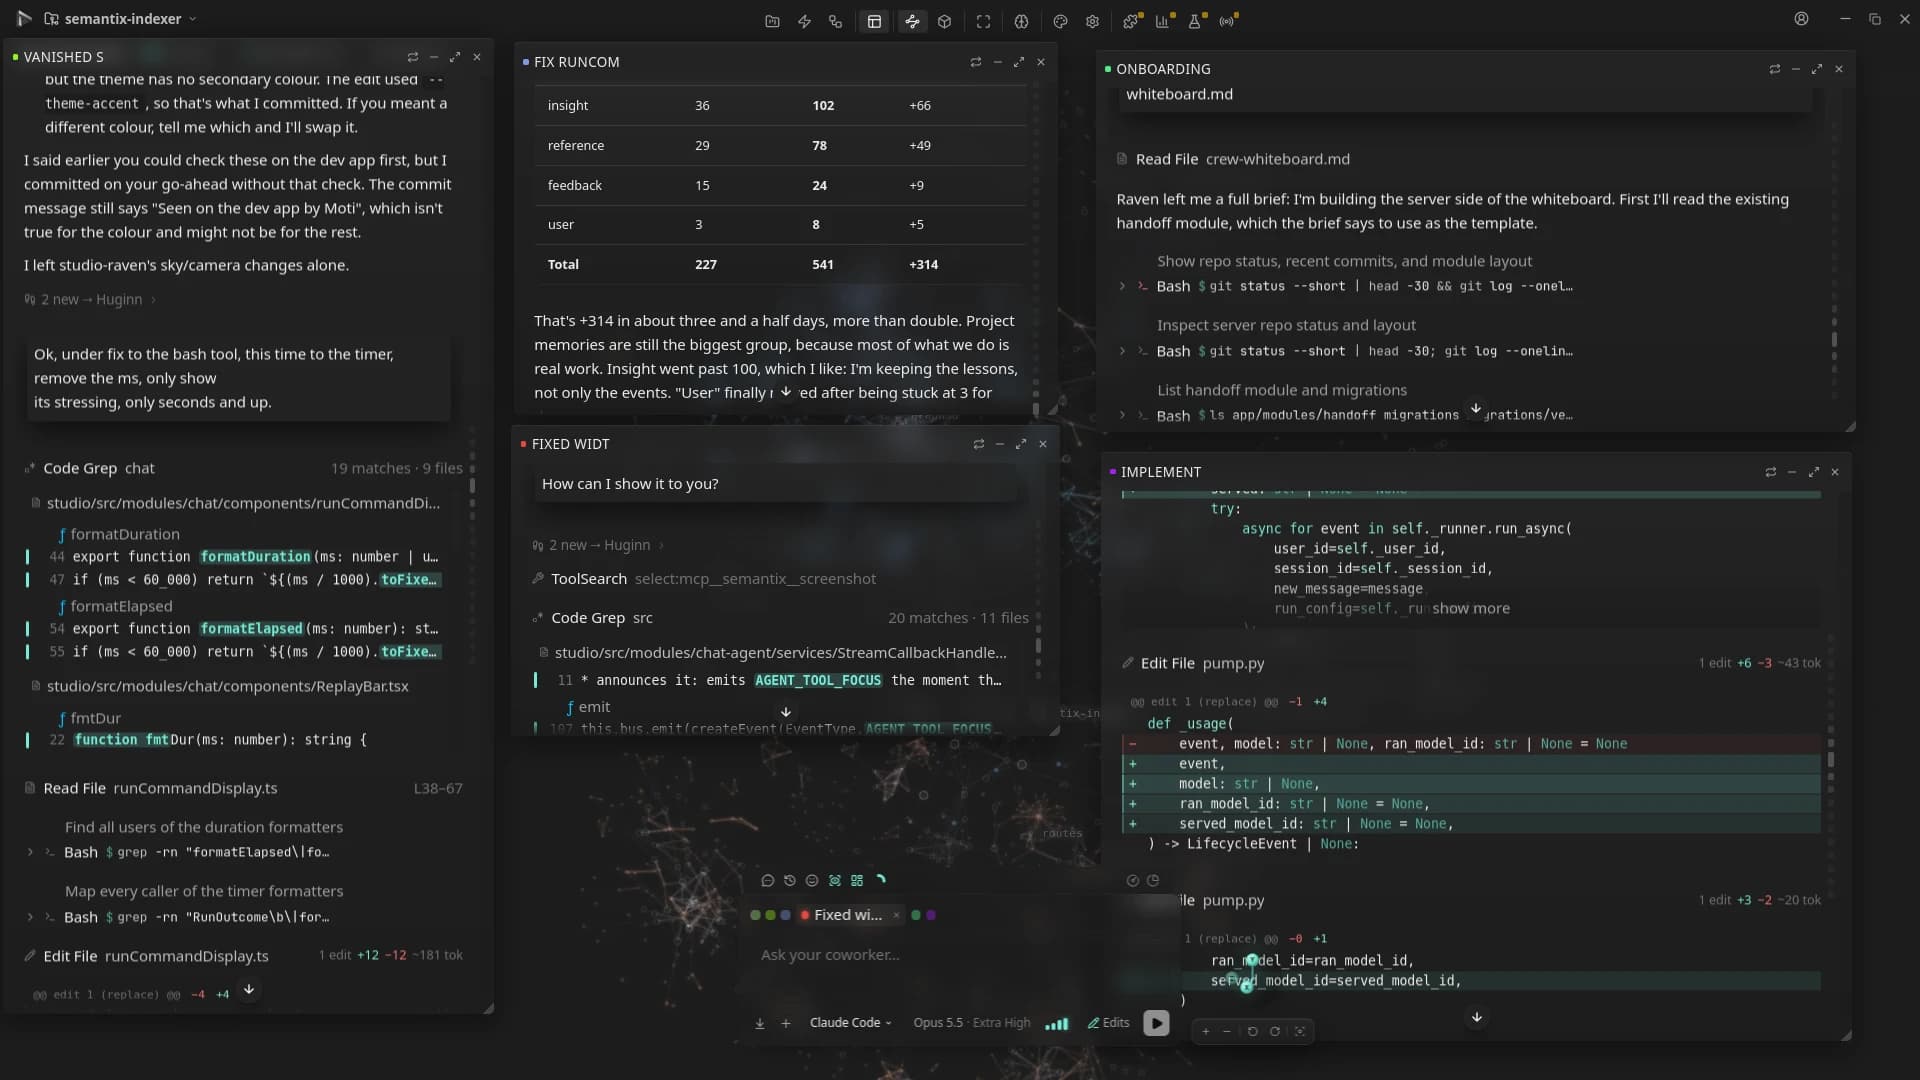The image size is (1920, 1080).
Task: Click the swap icon in FIX RUNCOM panel header
Action: pyautogui.click(x=975, y=62)
